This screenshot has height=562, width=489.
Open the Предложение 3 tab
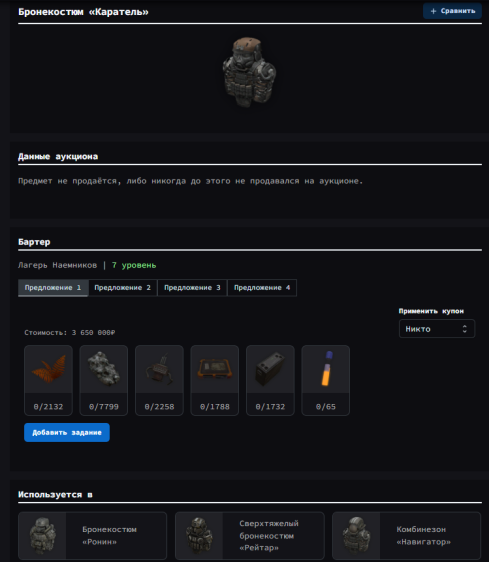click(x=192, y=288)
